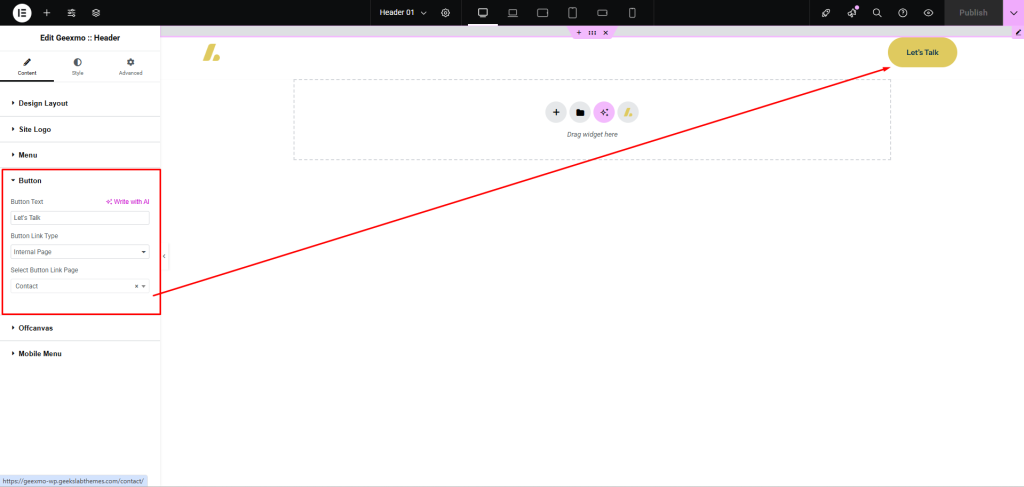Viewport: 1024px width, 487px height.
Task: Click the Elementor logo menu icon
Action: pos(21,13)
